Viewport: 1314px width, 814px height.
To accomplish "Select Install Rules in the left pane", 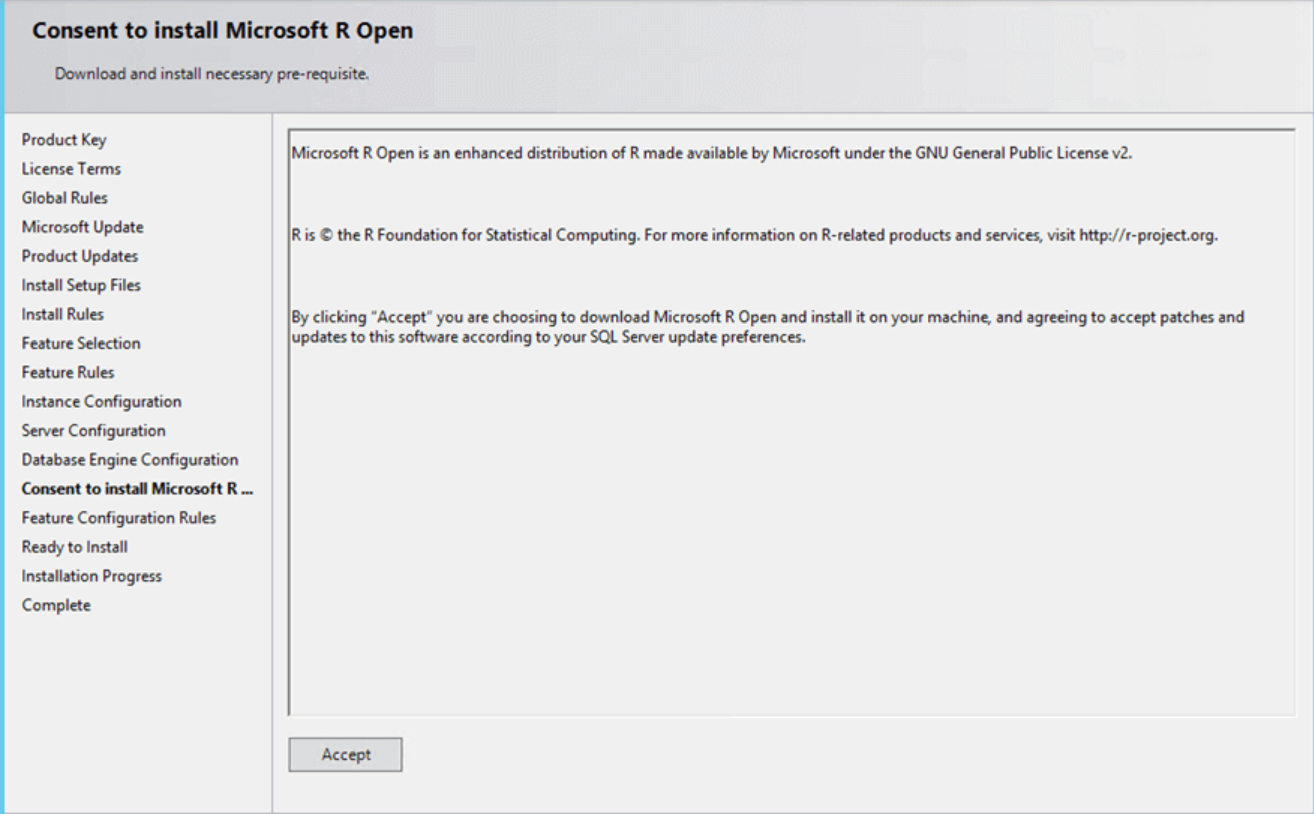I will 64,314.
